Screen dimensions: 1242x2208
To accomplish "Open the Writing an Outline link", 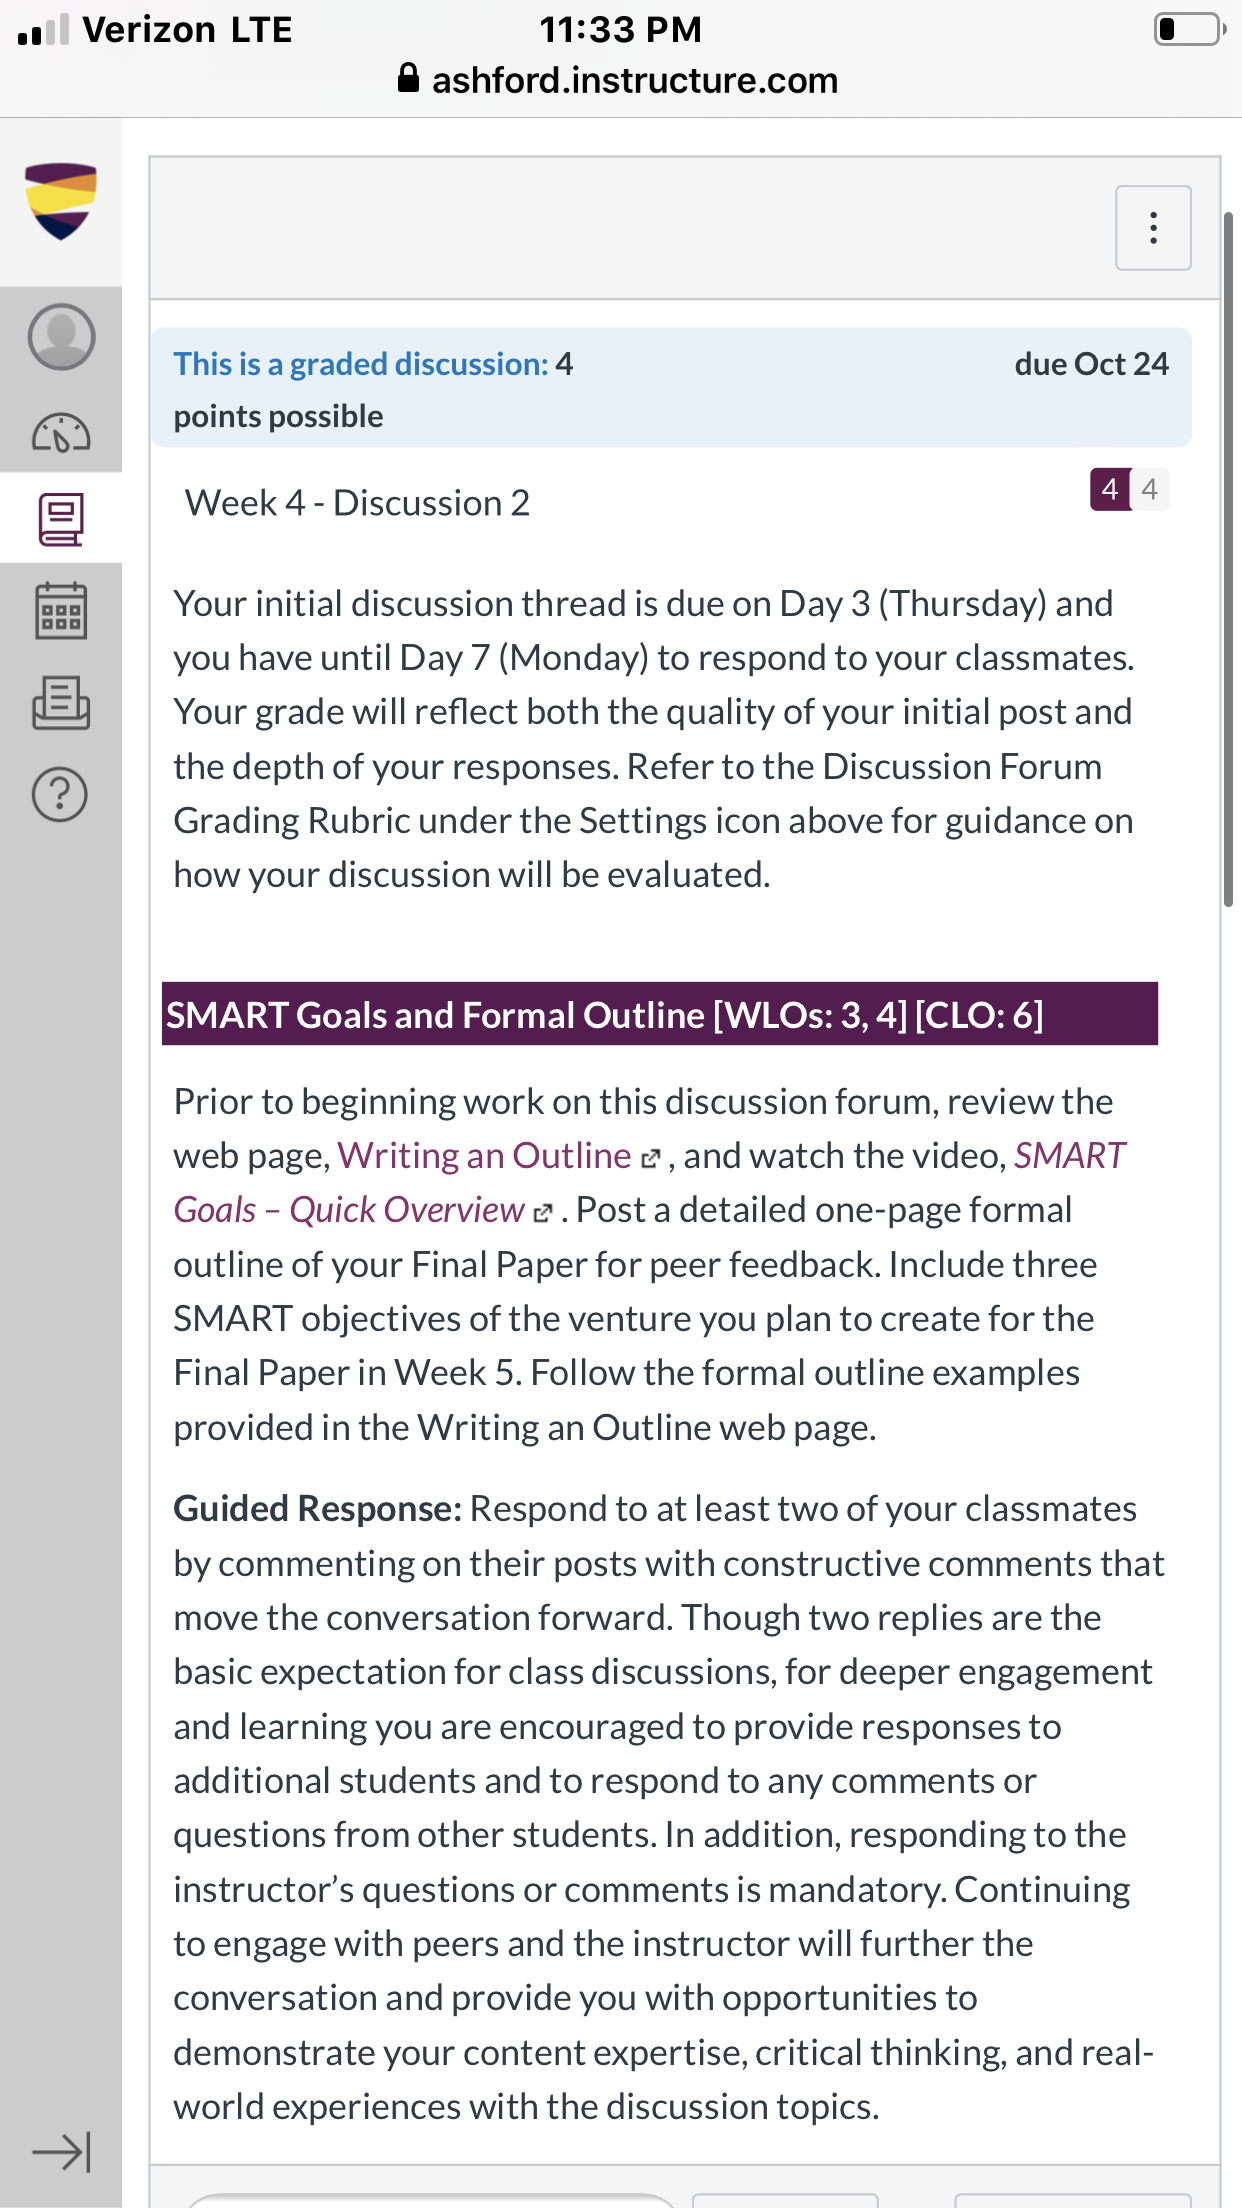I will [x=484, y=1156].
